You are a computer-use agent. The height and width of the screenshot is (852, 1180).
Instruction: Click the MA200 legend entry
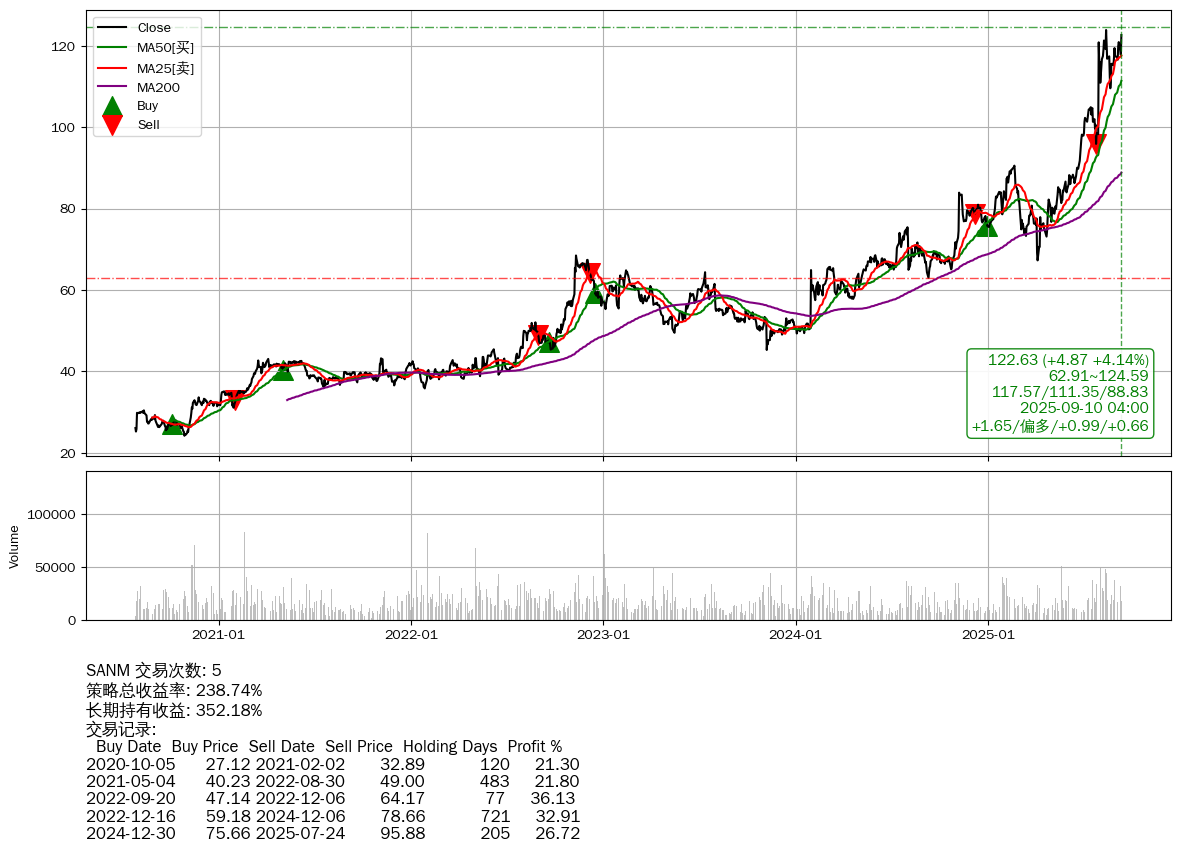(158, 88)
